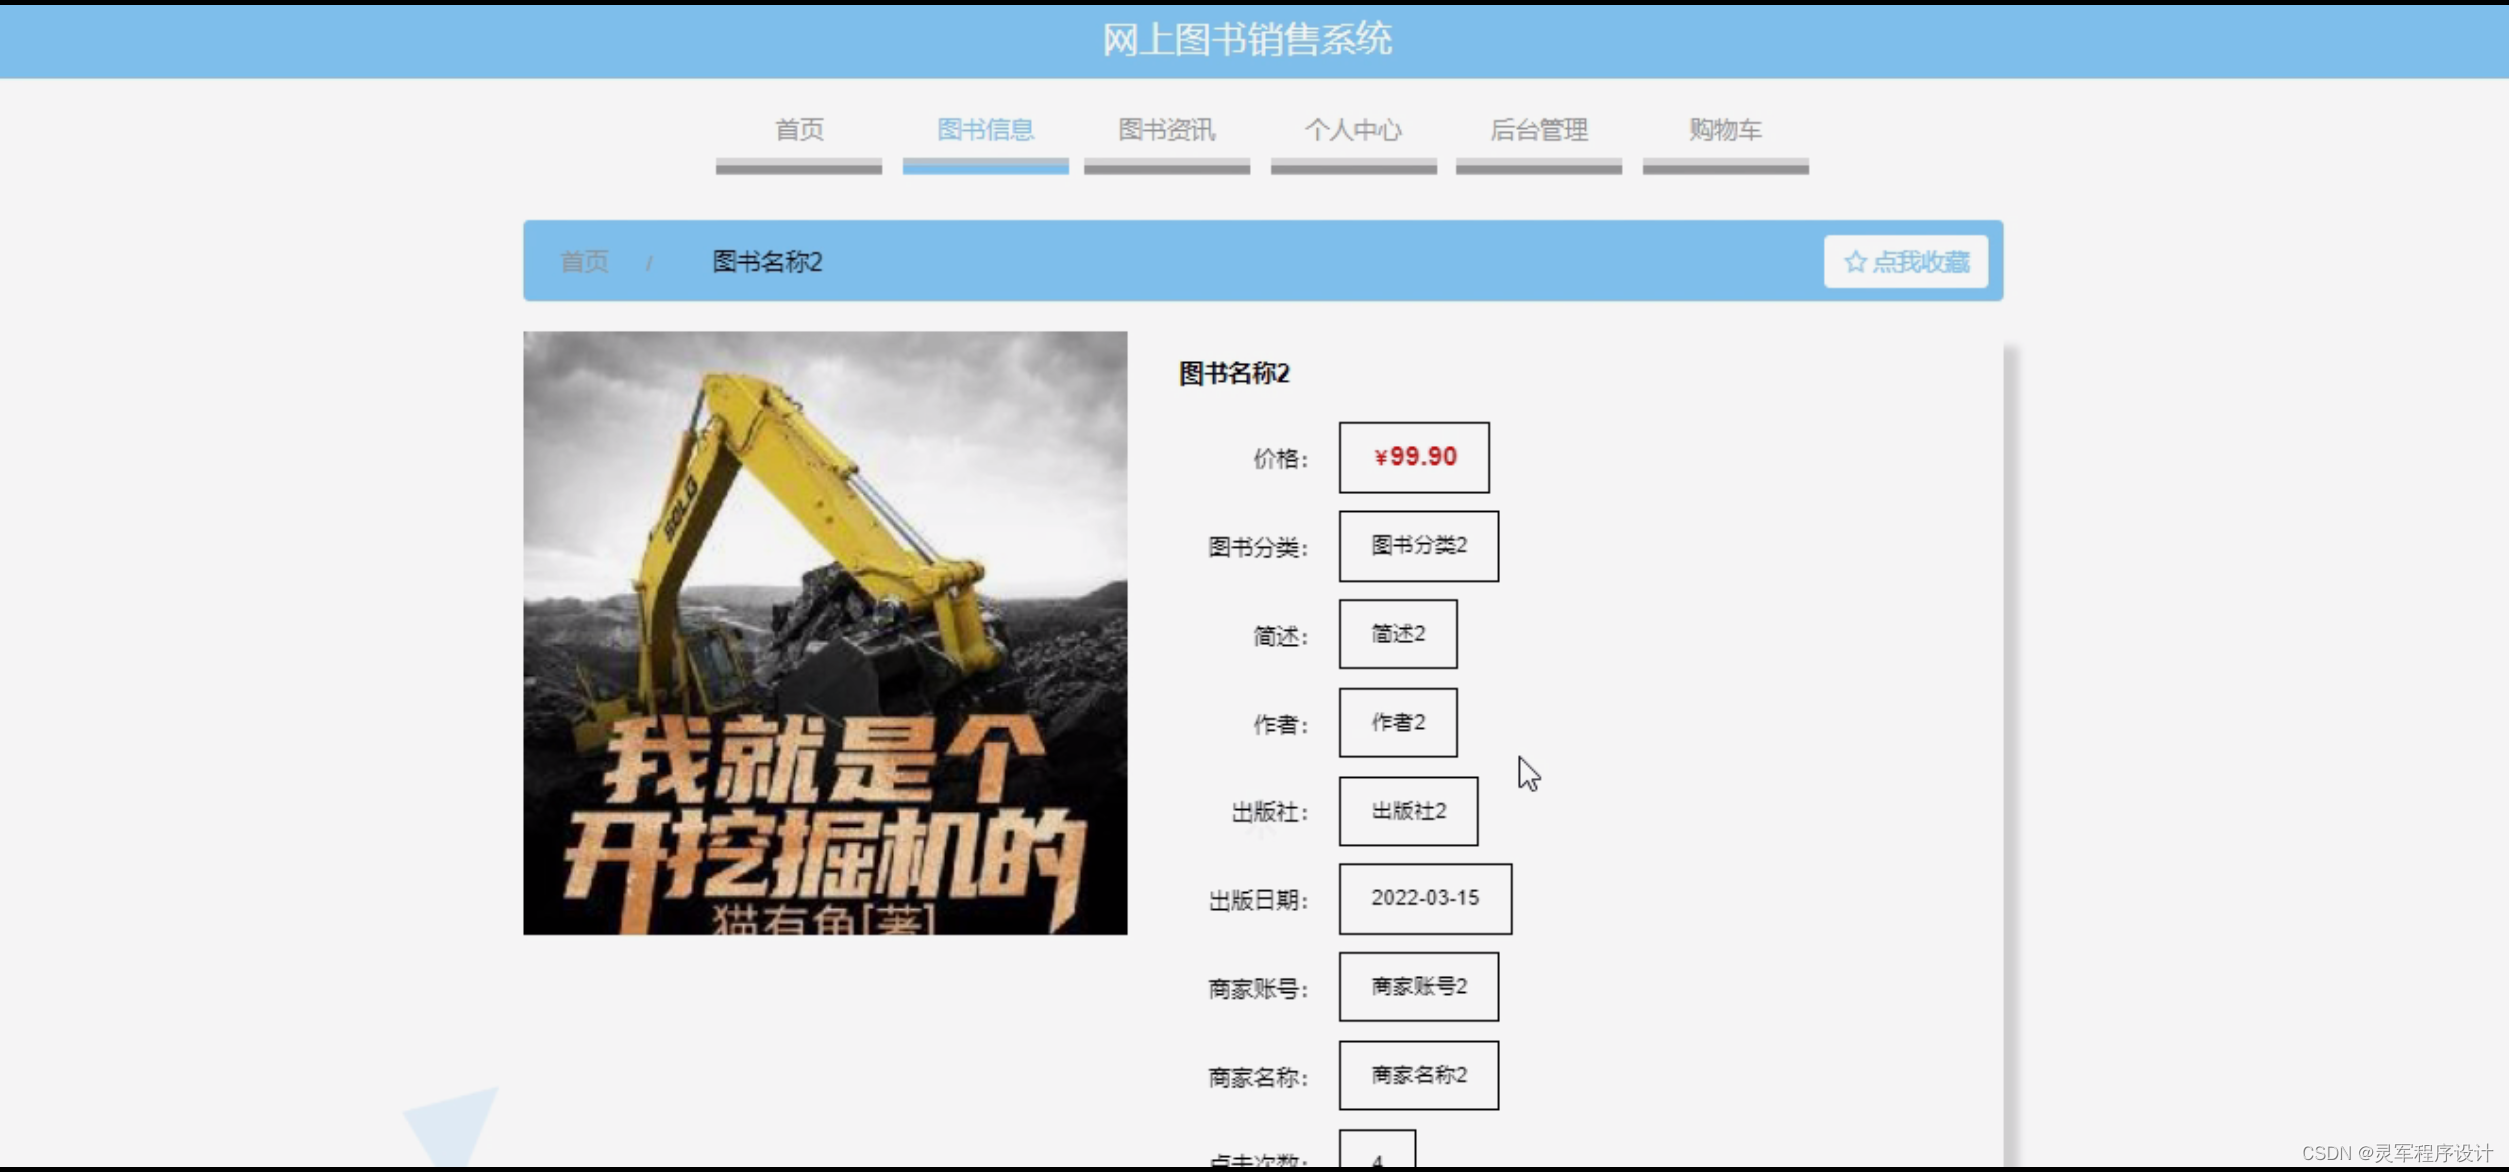This screenshot has height=1172, width=2509.
Task: Select the 购物车 shopping cart tab
Action: pos(1724,130)
